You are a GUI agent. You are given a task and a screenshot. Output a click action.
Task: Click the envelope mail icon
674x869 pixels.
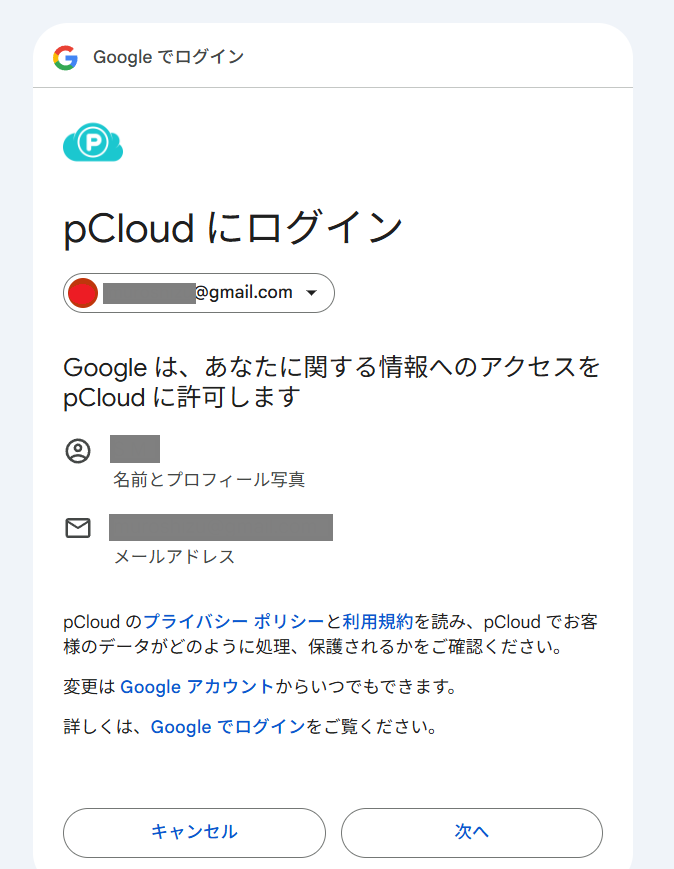(78, 528)
